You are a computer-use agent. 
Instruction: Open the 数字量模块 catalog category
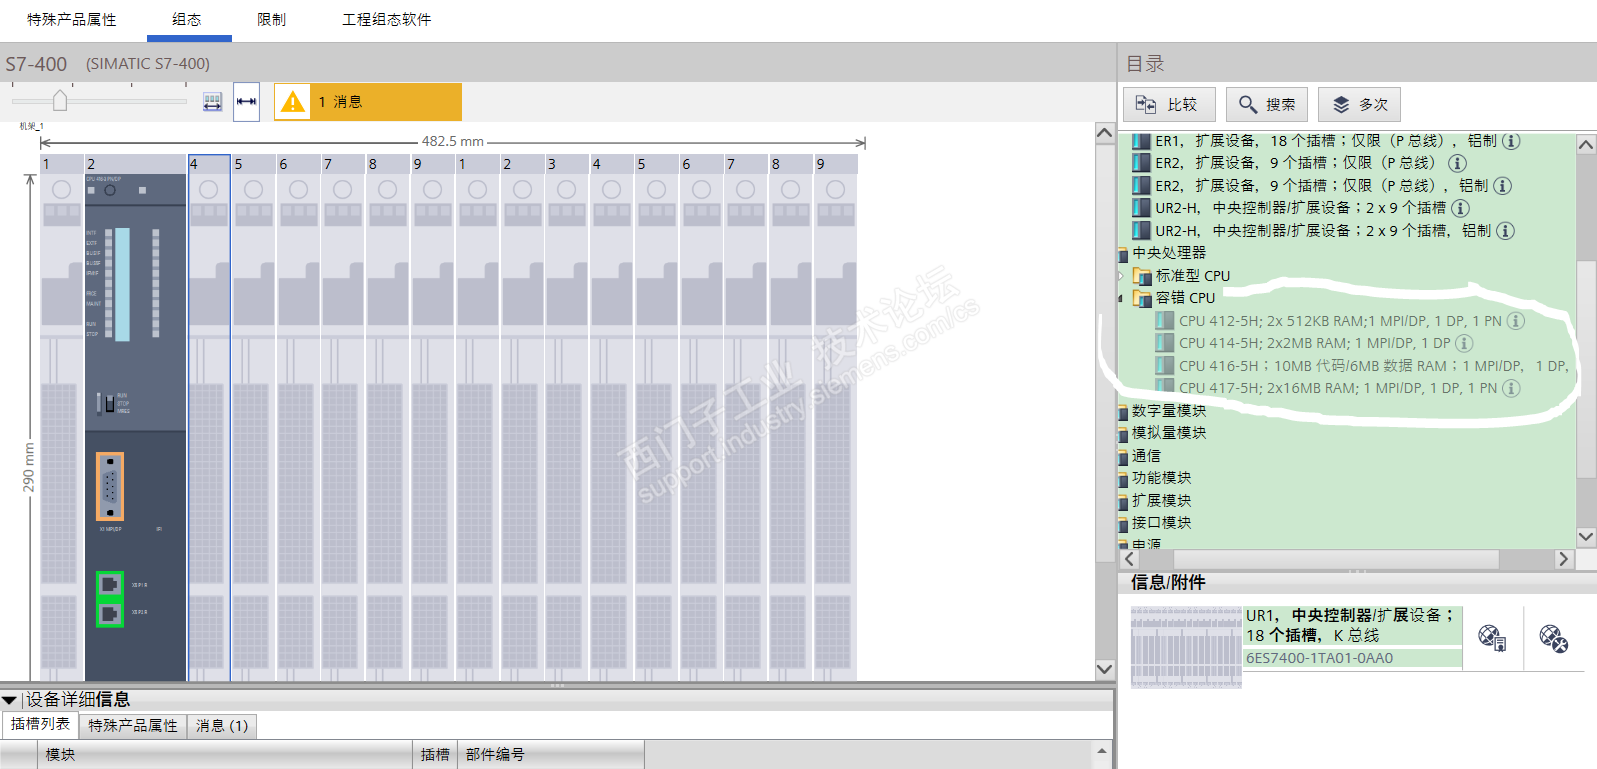(1169, 411)
